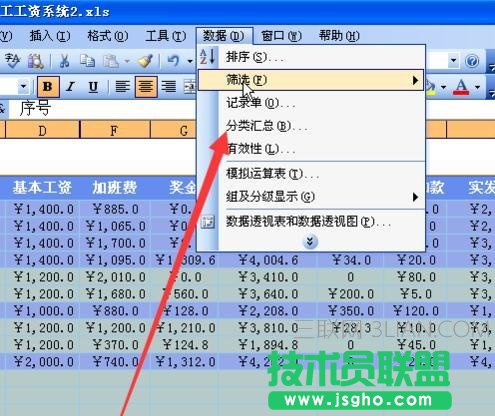This screenshot has width=495, height=416.
Task: Select the cell ¥350.0
Action: (x=351, y=311)
